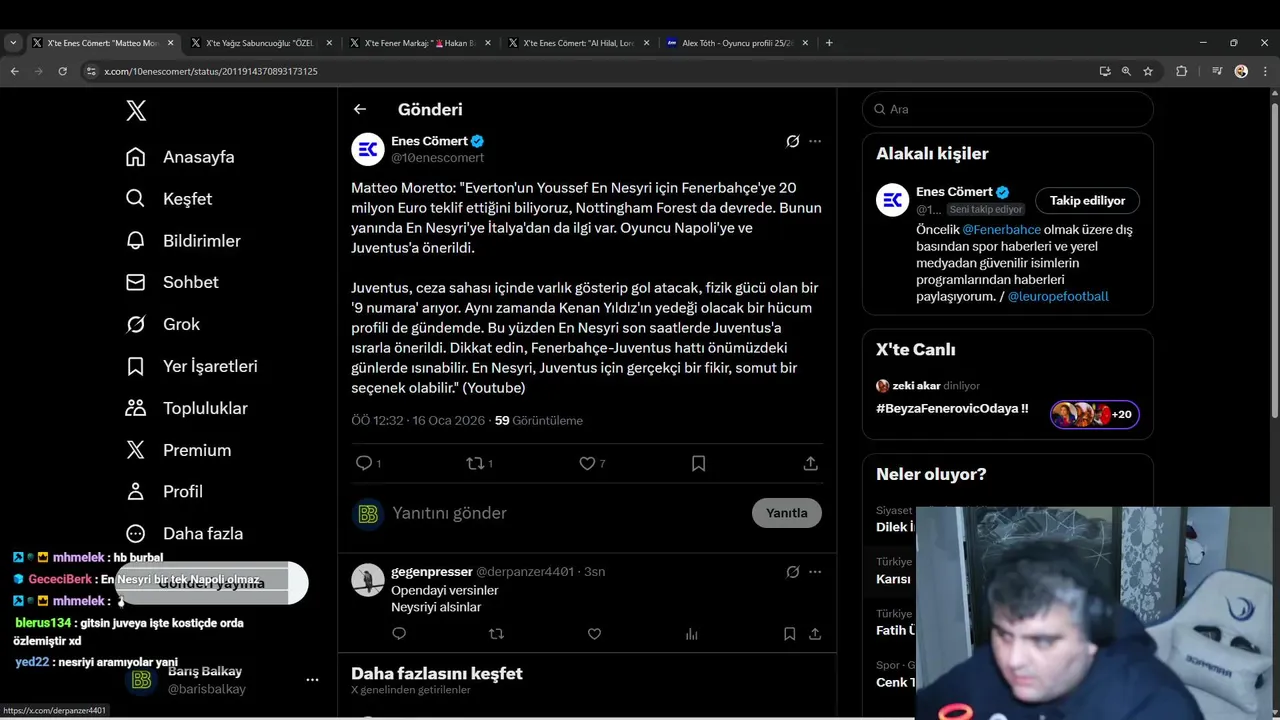Open @Fenerbahce link in bio

(x=1001, y=229)
